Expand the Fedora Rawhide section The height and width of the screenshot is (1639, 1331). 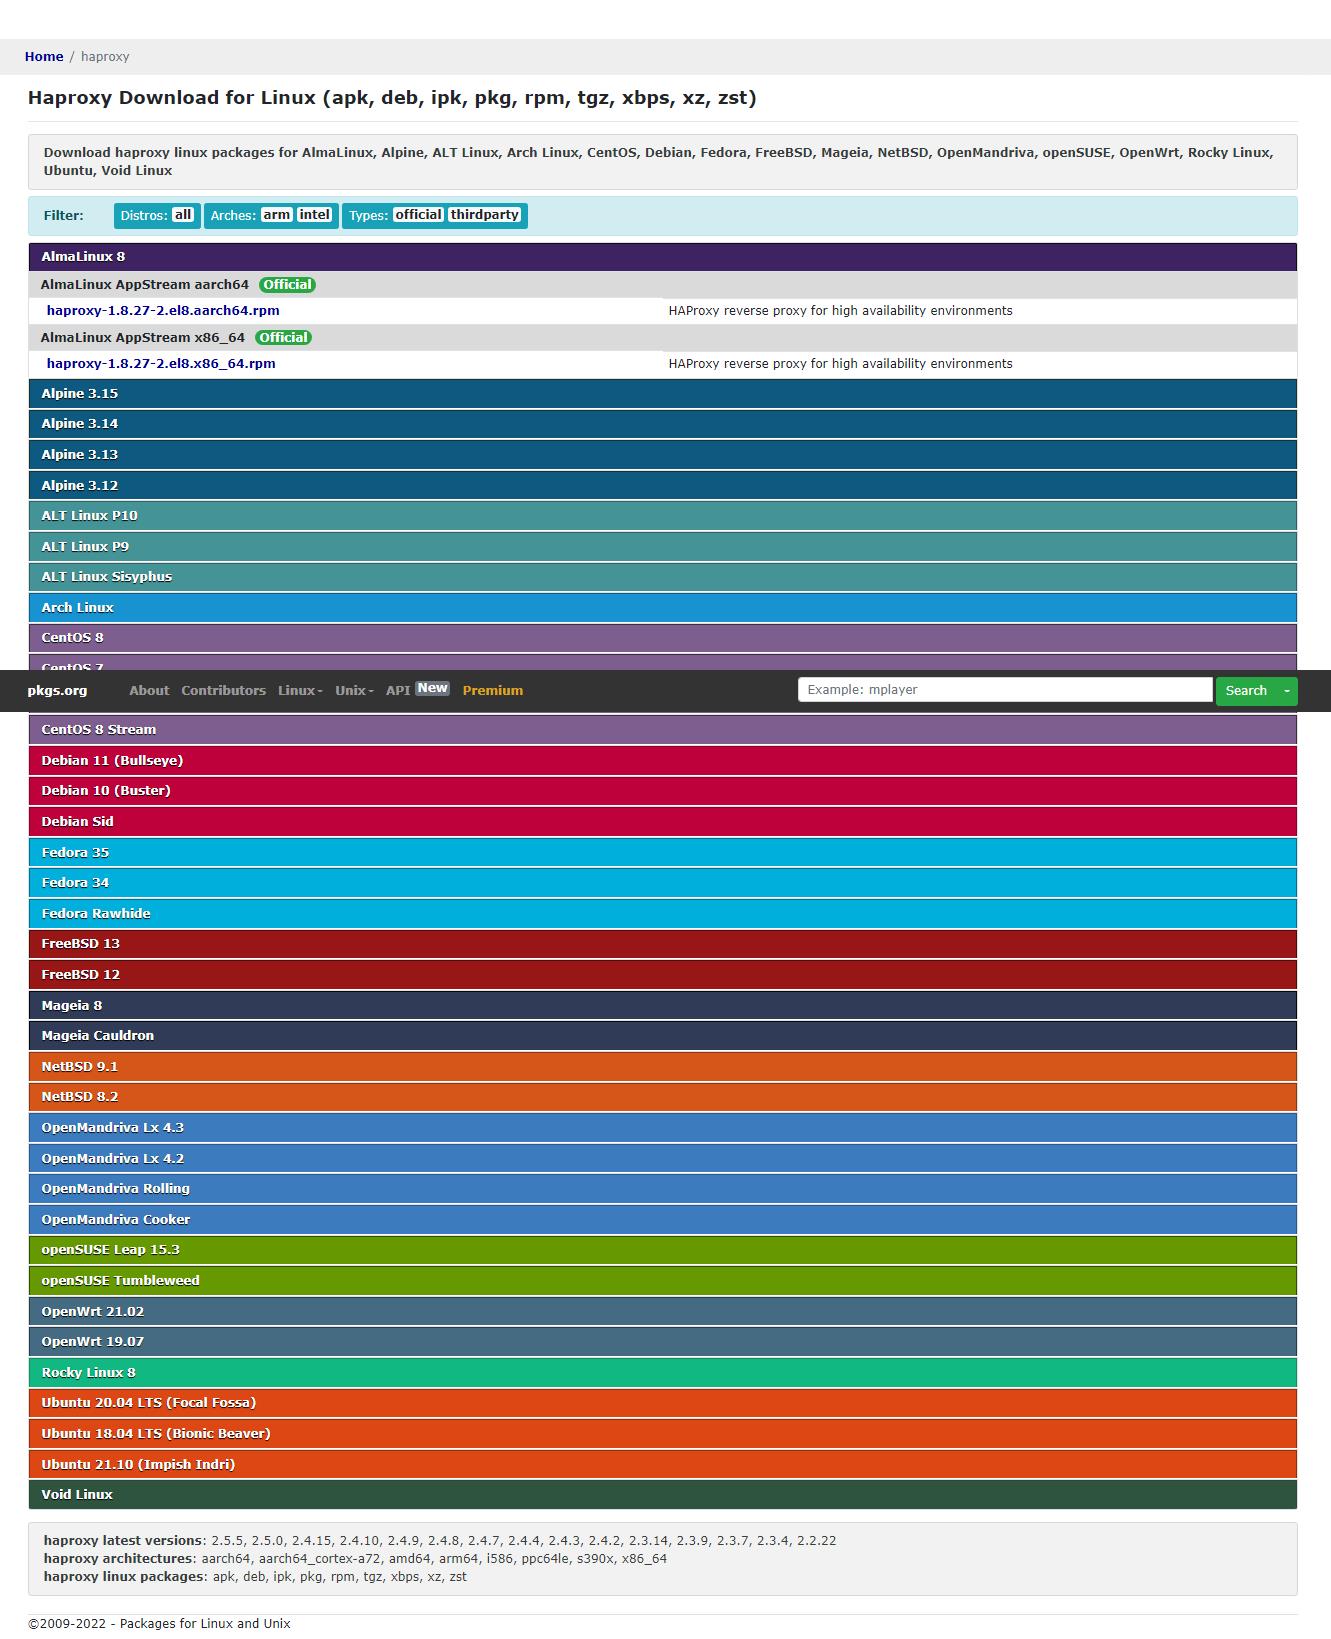[663, 914]
